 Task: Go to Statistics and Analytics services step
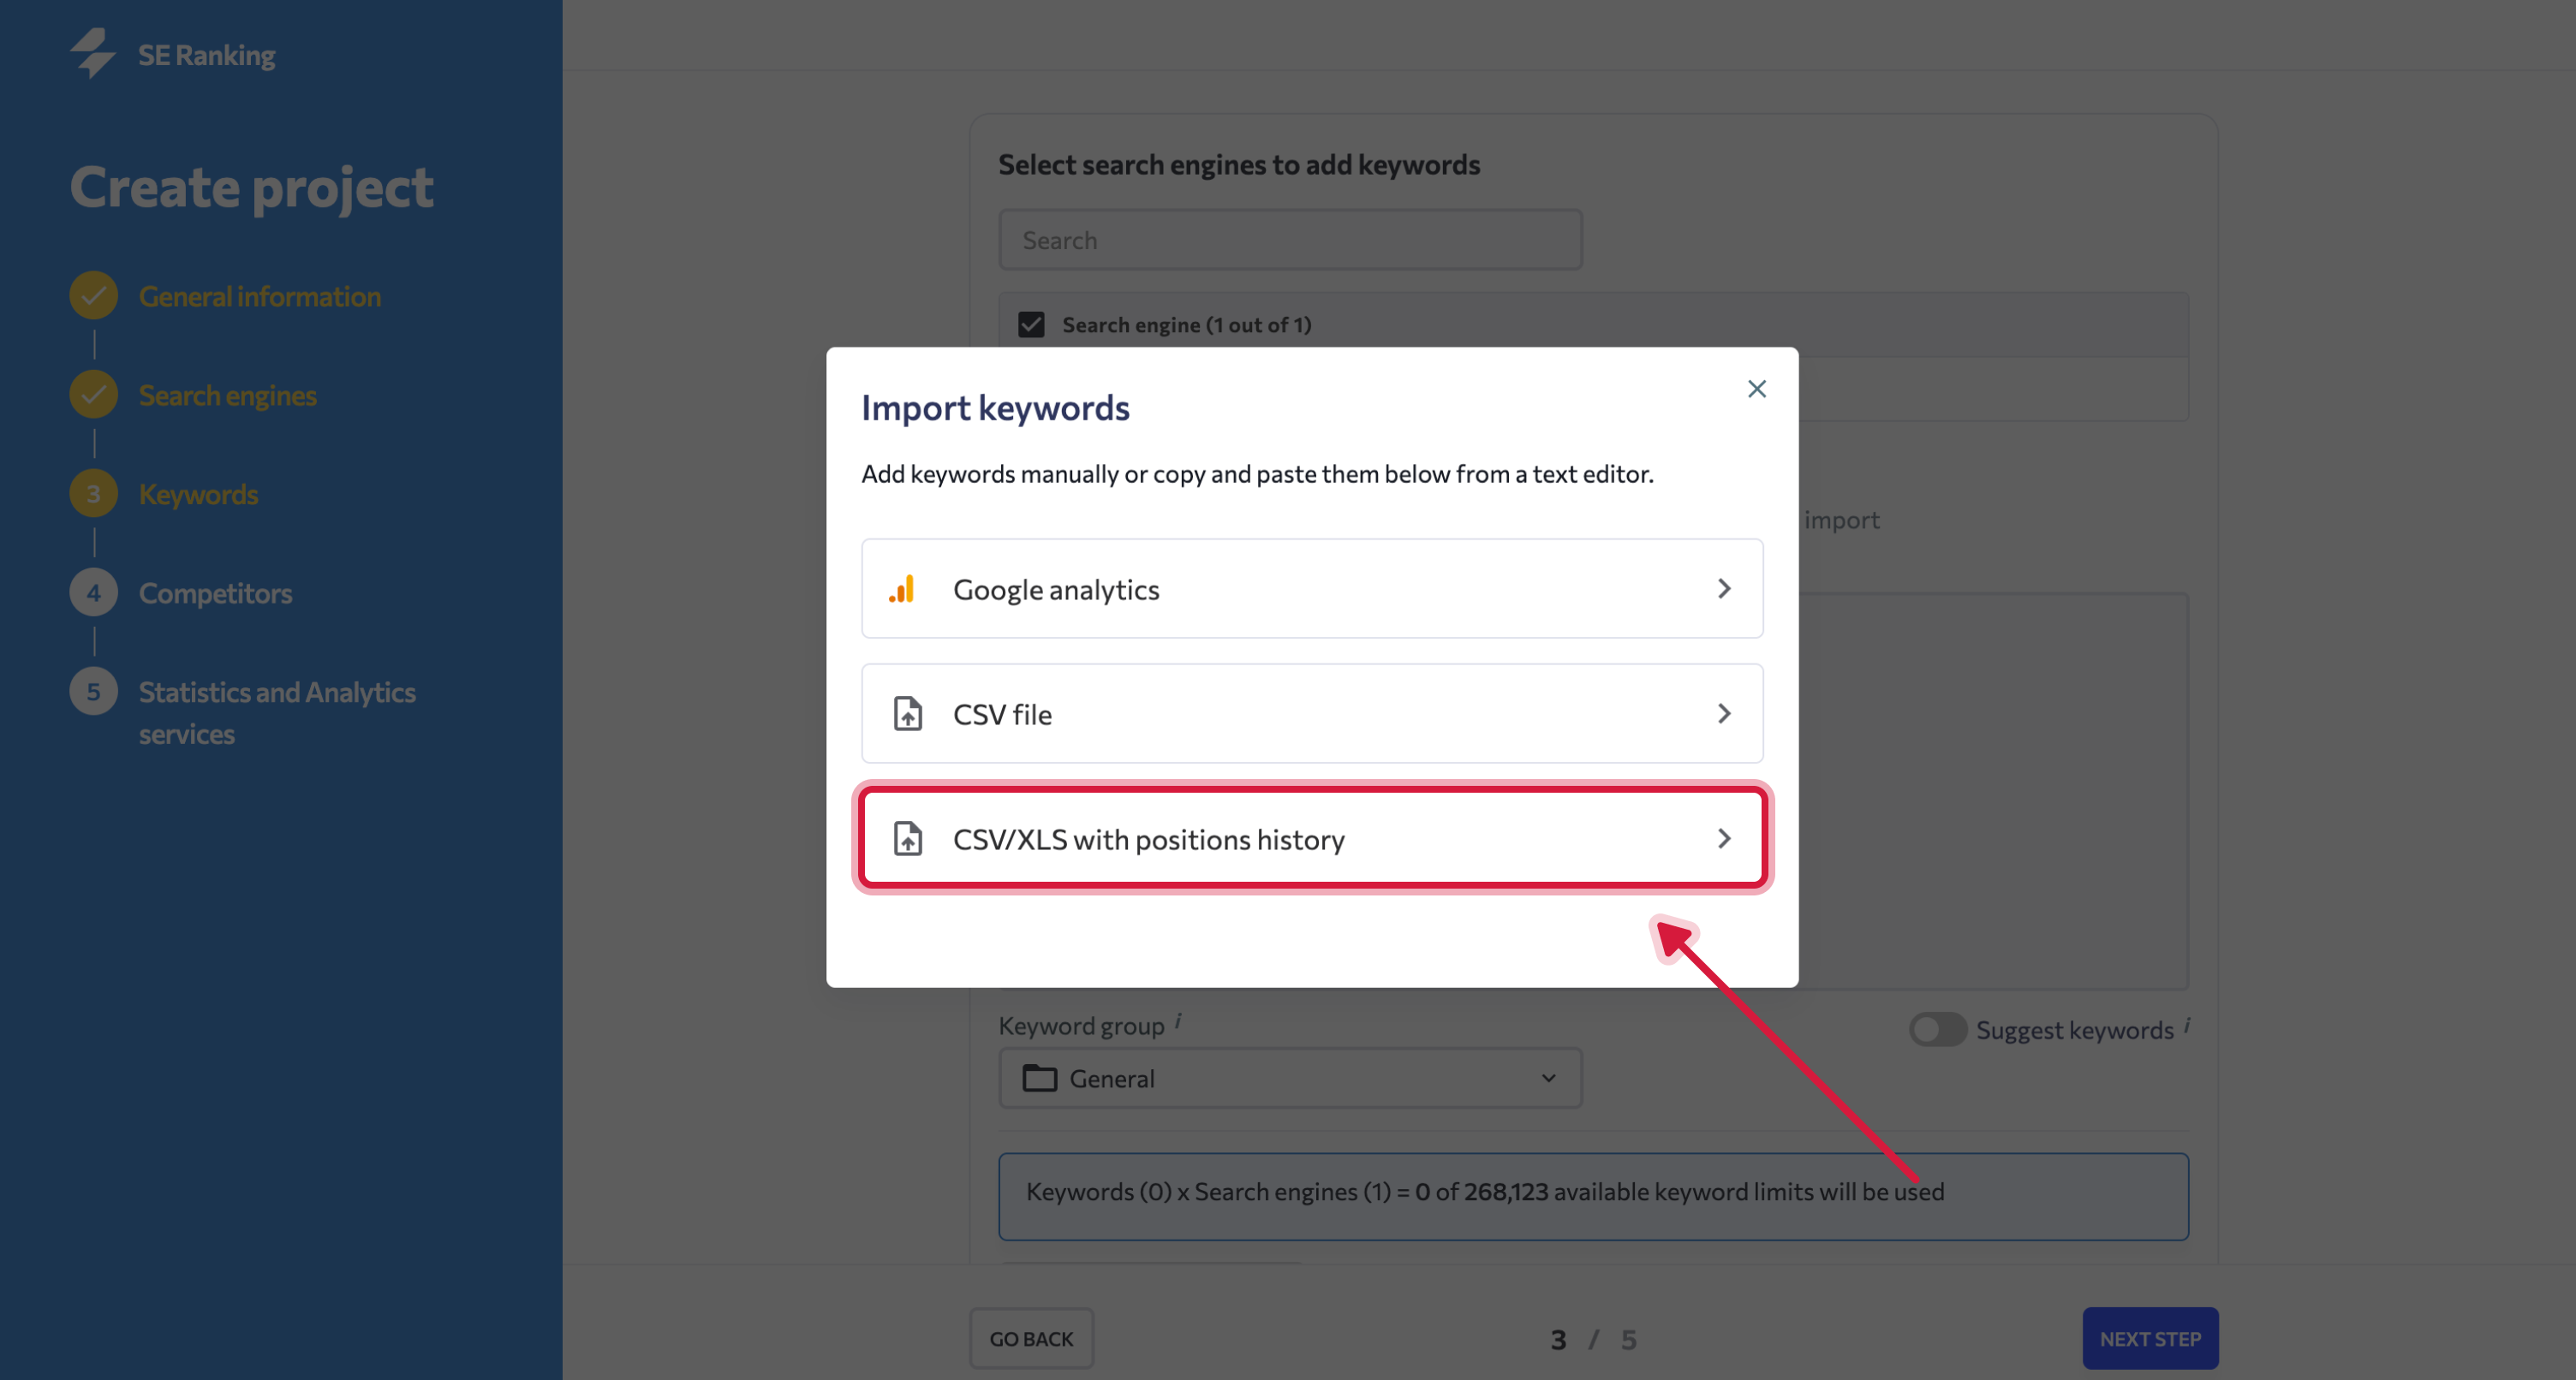coord(277,713)
